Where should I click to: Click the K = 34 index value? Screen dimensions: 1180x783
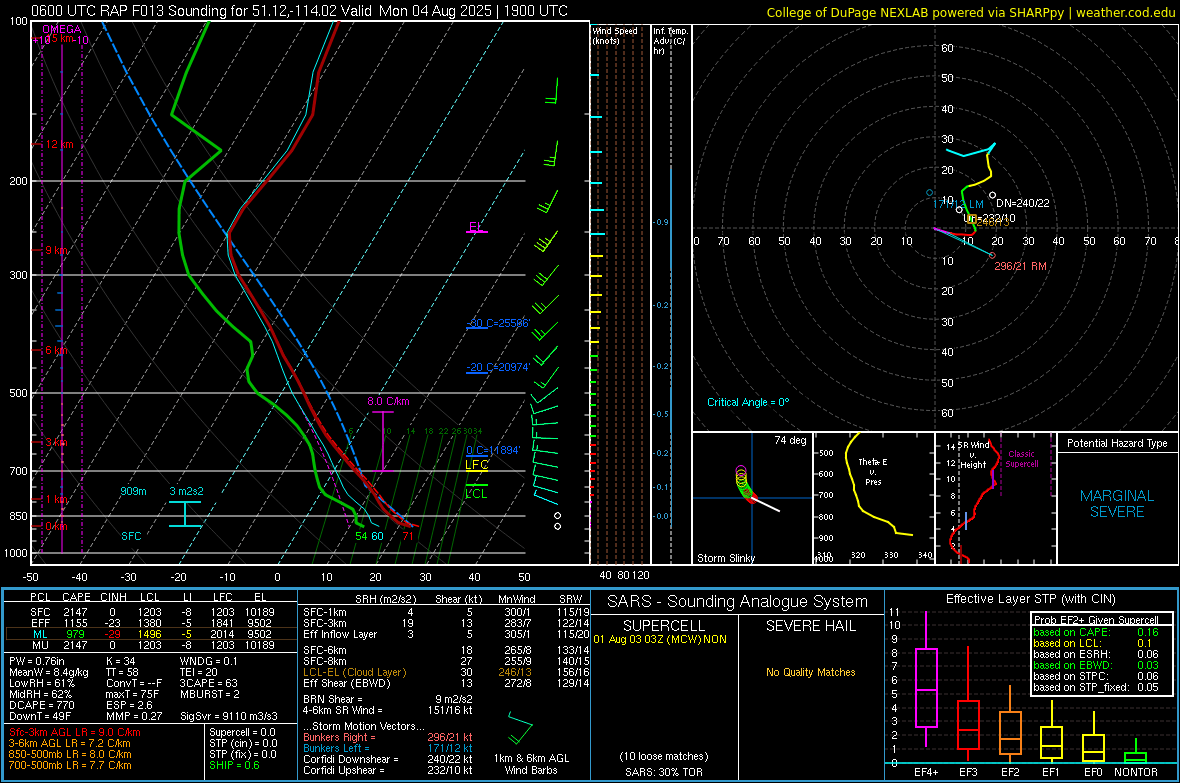tap(120, 662)
